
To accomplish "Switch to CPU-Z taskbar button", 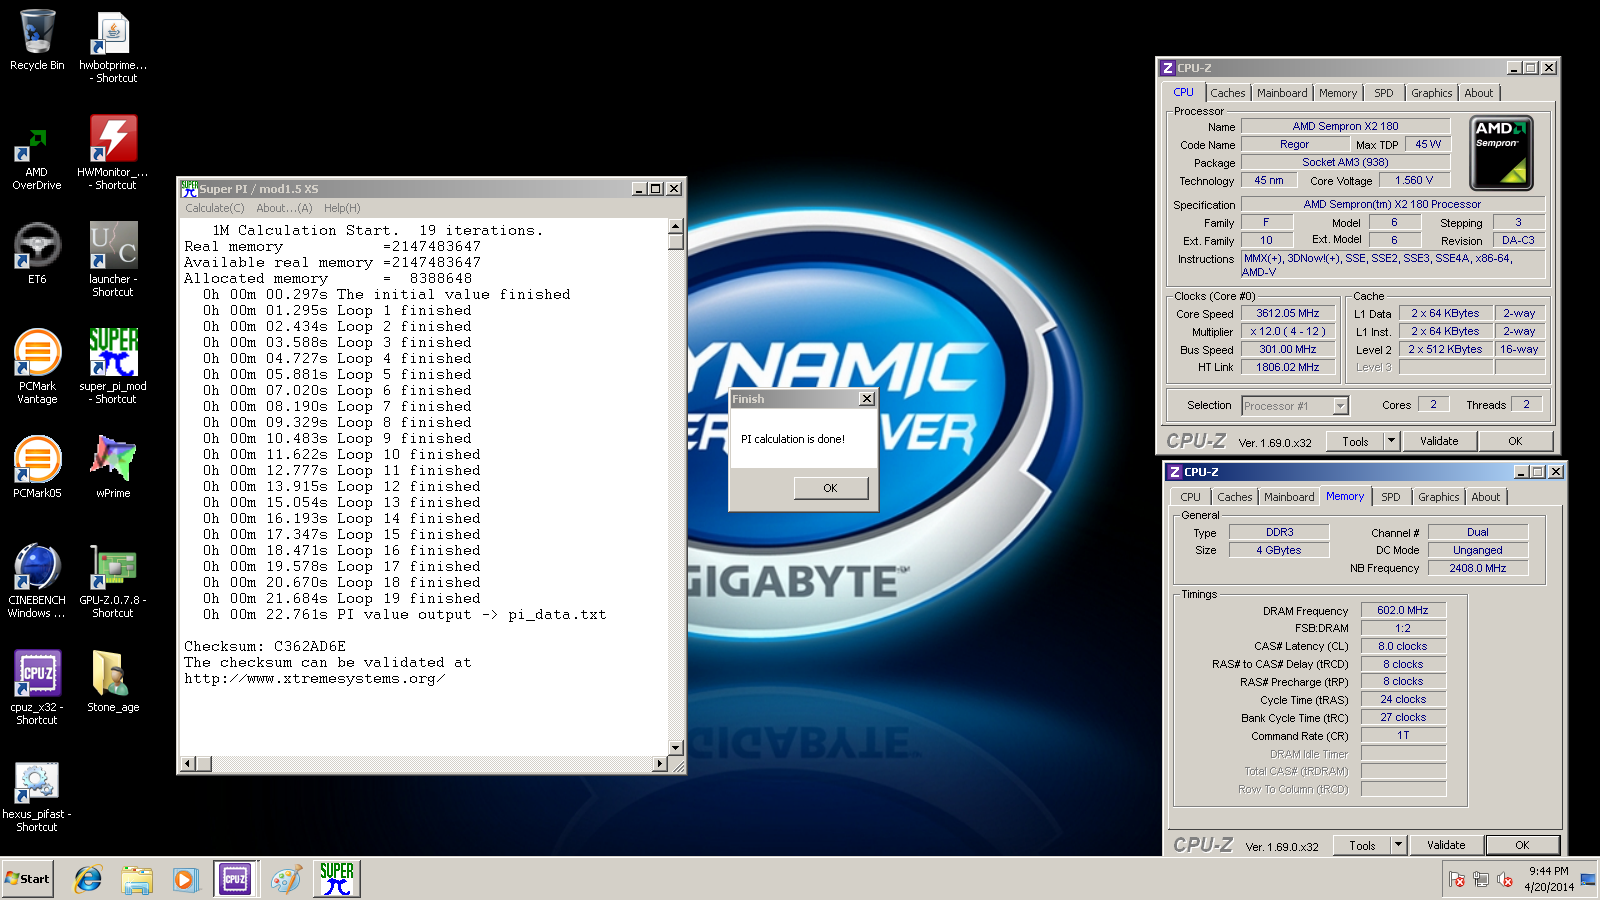I will coord(235,879).
